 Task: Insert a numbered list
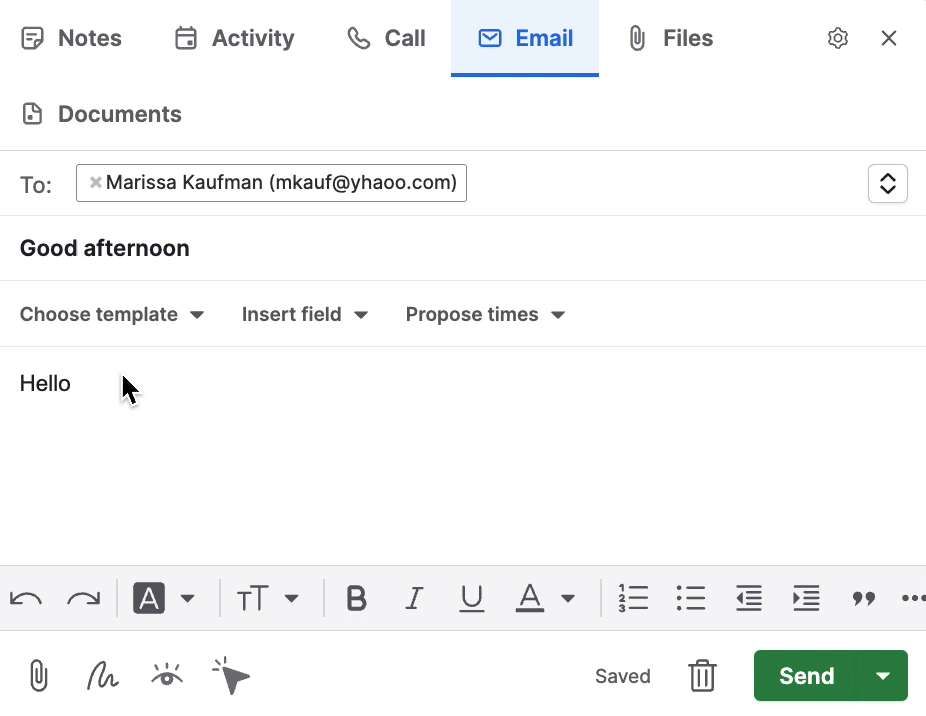[x=633, y=599]
